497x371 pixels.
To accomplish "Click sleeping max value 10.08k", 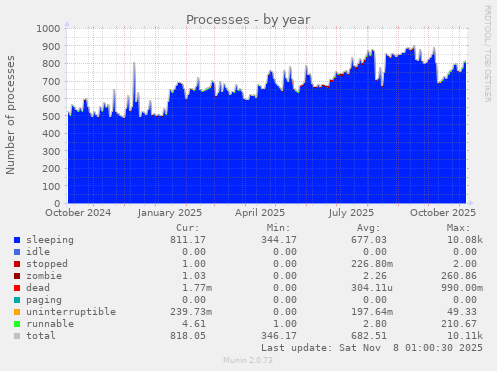I will (465, 240).
